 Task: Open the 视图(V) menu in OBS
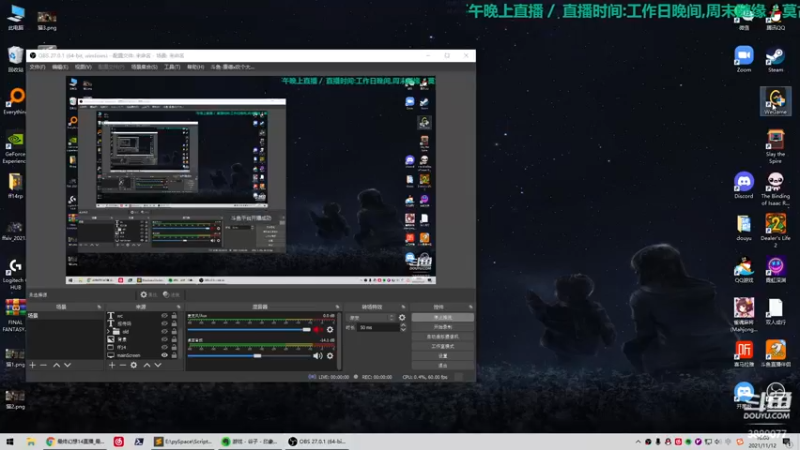[x=83, y=67]
